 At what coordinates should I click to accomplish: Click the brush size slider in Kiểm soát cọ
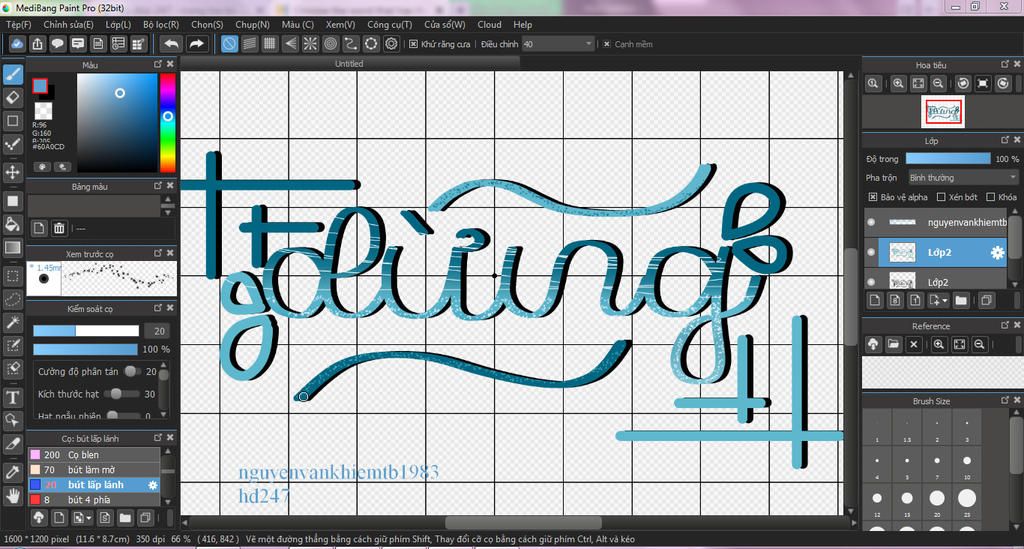pos(86,331)
